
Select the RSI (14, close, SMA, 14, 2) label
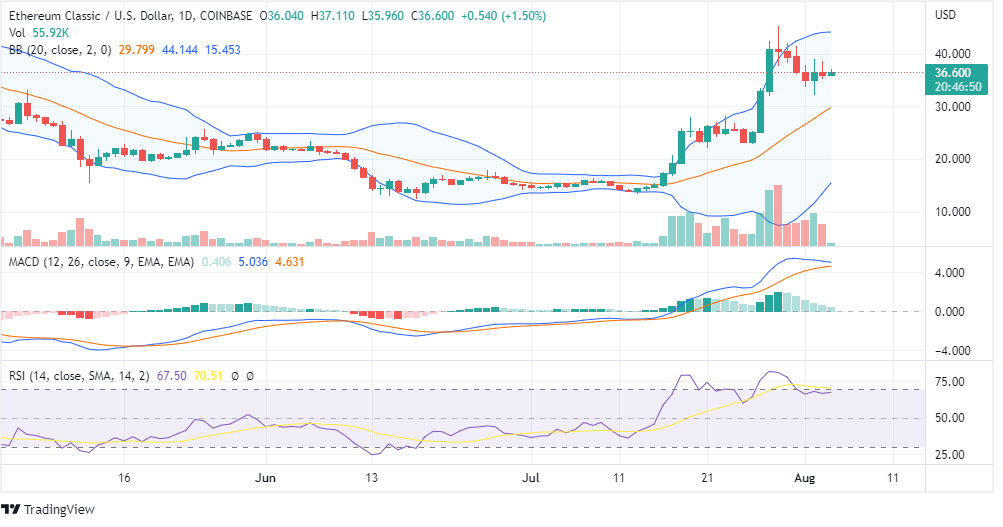[80, 376]
